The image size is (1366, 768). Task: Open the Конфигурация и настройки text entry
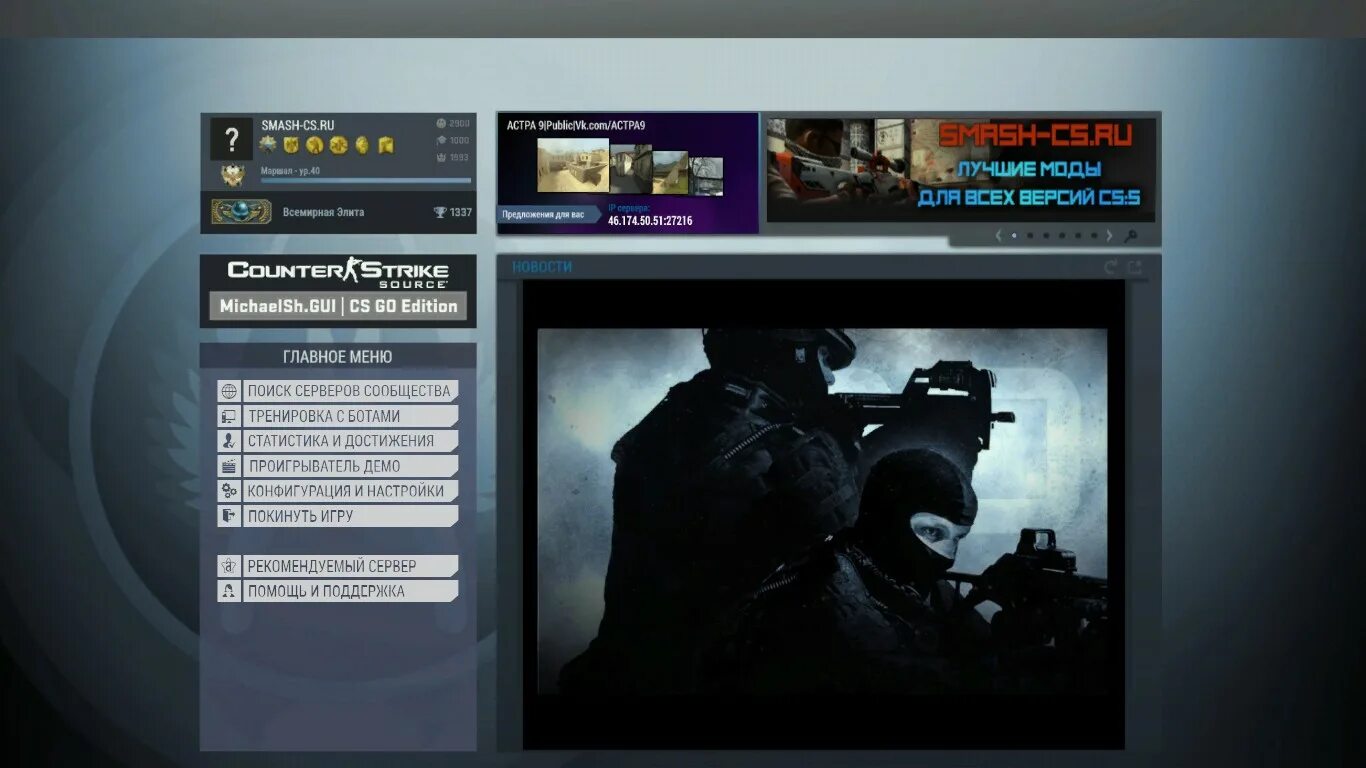pyautogui.click(x=351, y=491)
